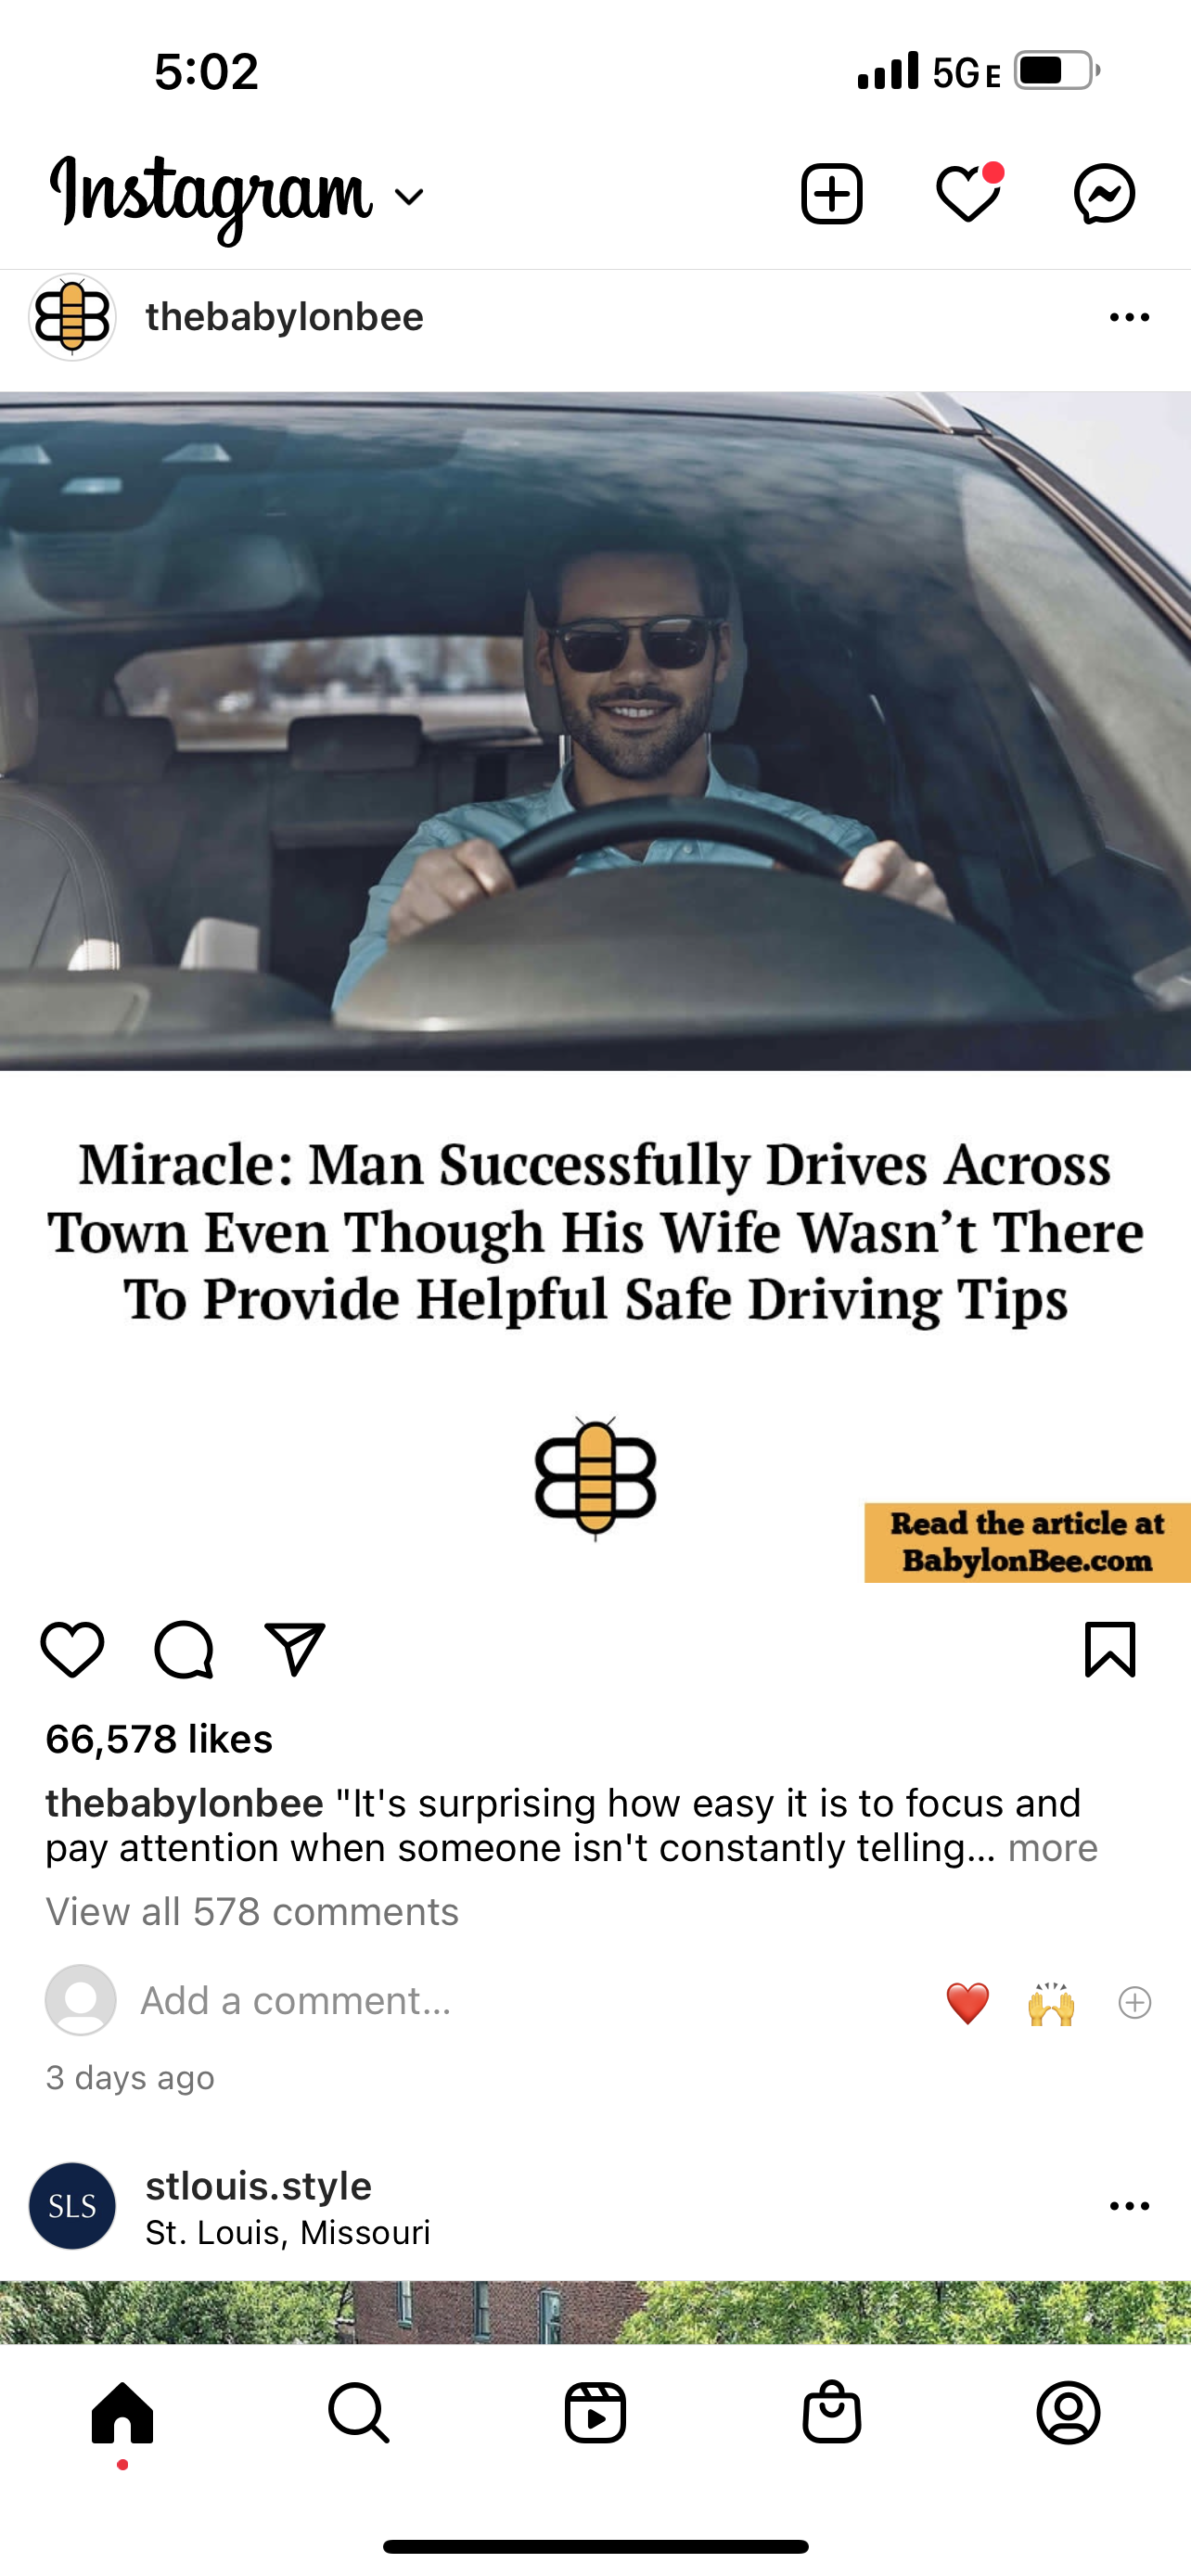
Task: Open the Shop bag tab
Action: (831, 2413)
